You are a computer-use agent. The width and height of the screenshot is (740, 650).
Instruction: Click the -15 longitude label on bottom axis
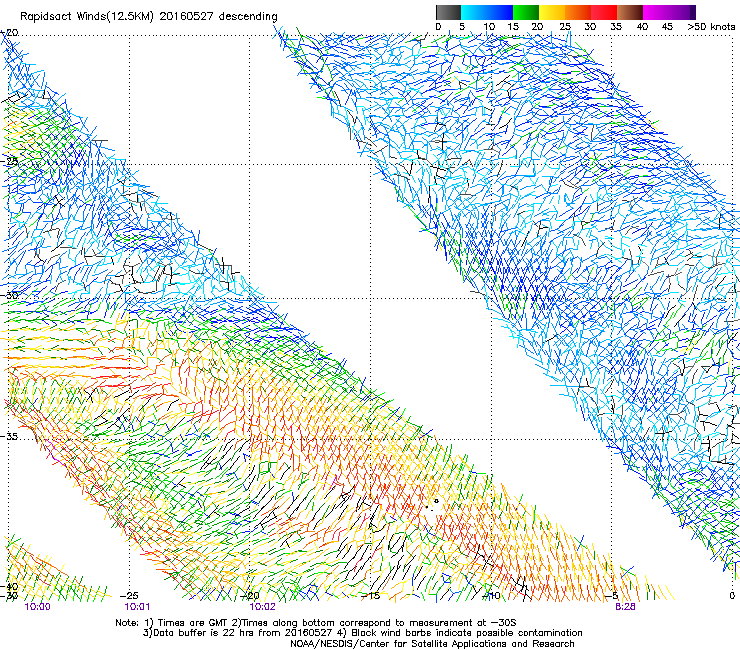[371, 596]
